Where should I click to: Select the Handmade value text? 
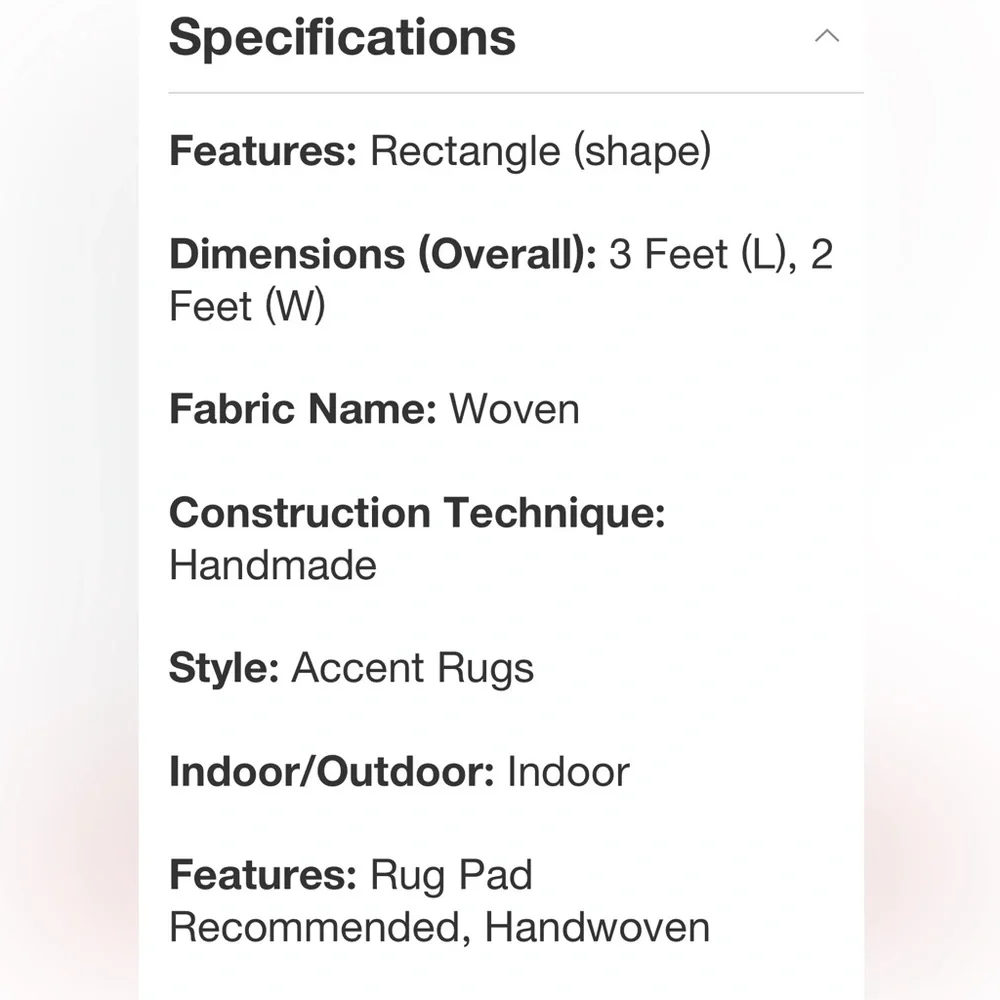coord(273,565)
